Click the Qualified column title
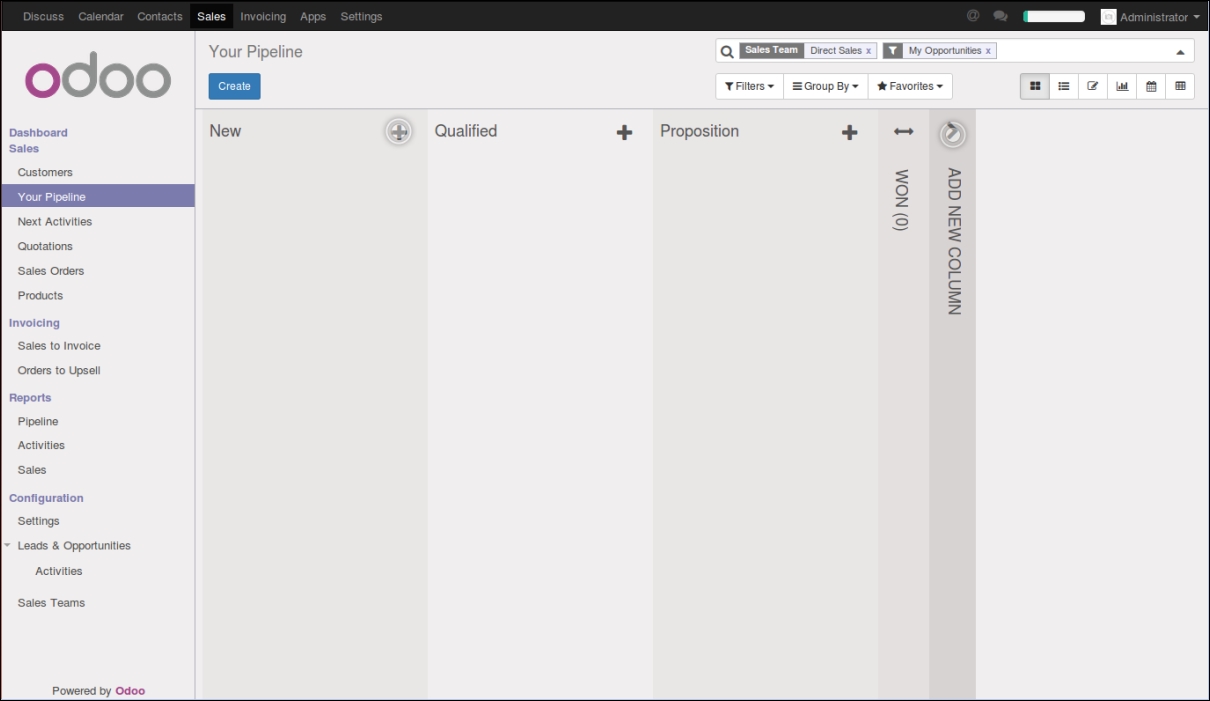The image size is (1210, 701). (465, 131)
